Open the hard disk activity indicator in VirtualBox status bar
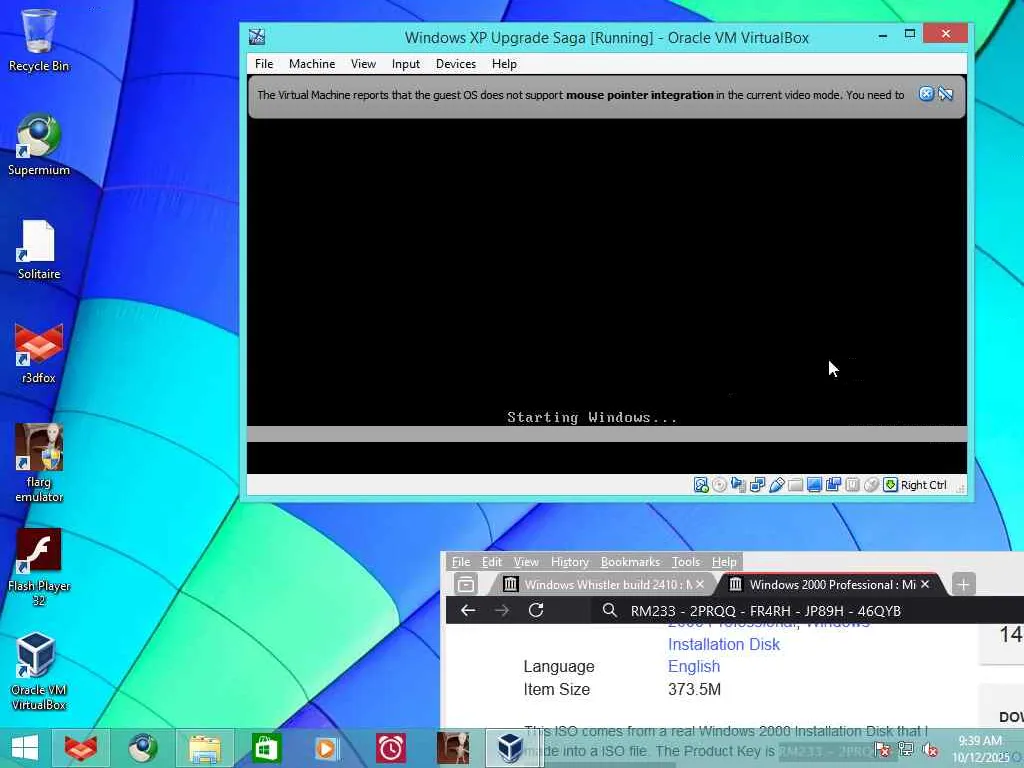 click(701, 485)
